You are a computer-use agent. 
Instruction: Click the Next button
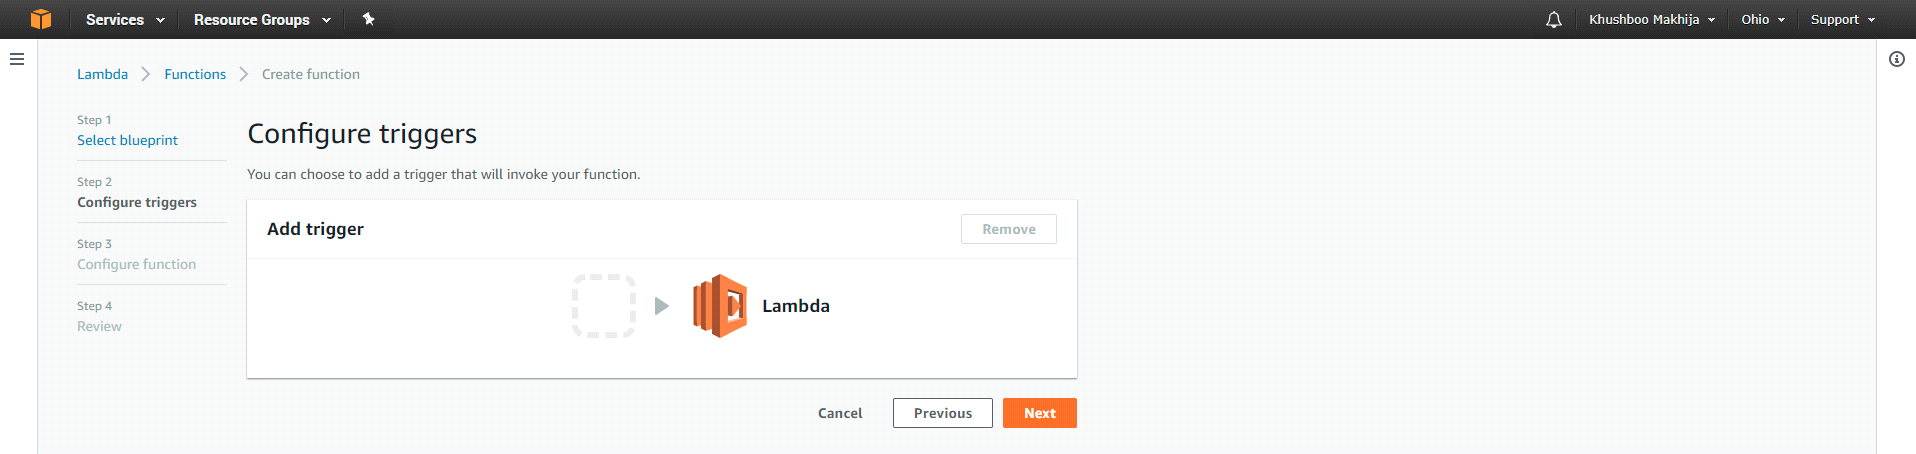[x=1040, y=413]
